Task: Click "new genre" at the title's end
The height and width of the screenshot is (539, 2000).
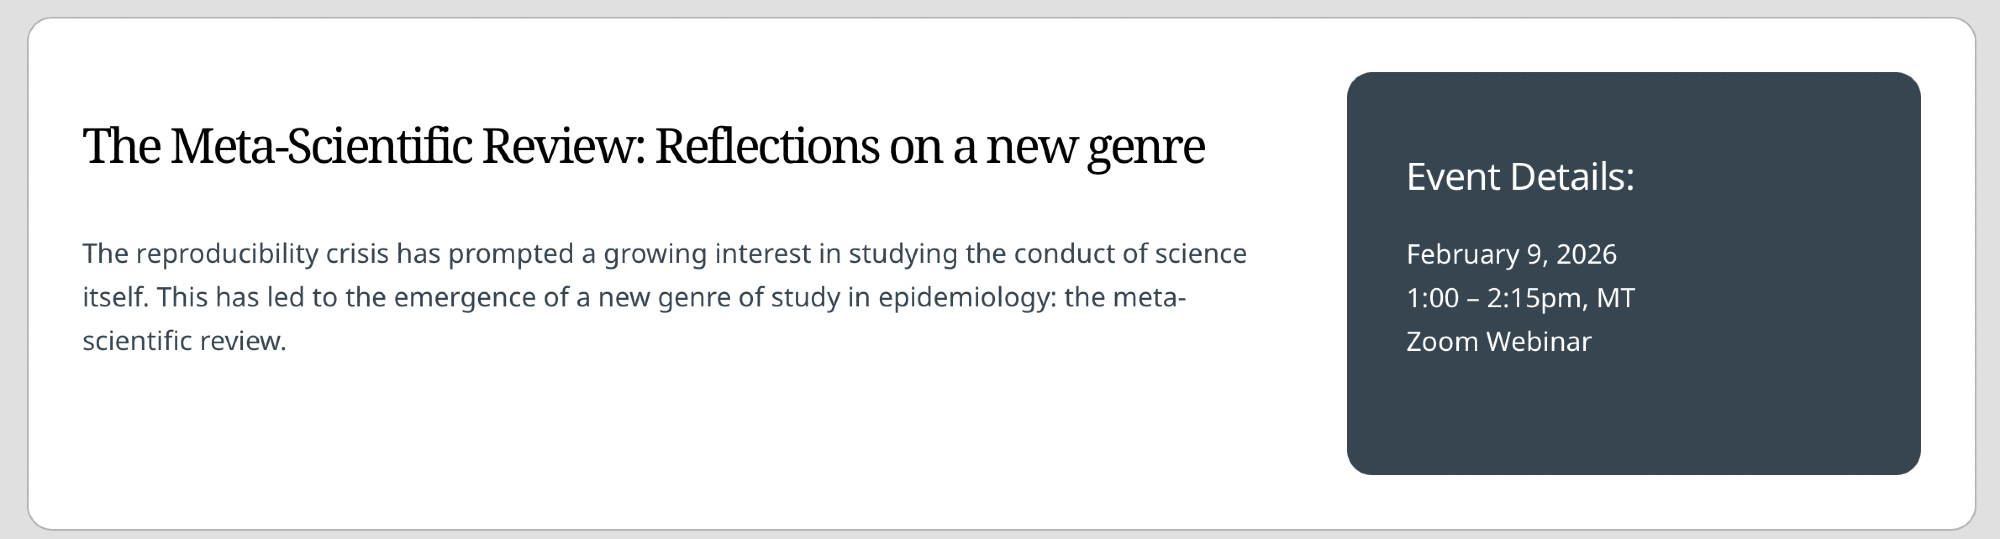Action: pos(1094,146)
